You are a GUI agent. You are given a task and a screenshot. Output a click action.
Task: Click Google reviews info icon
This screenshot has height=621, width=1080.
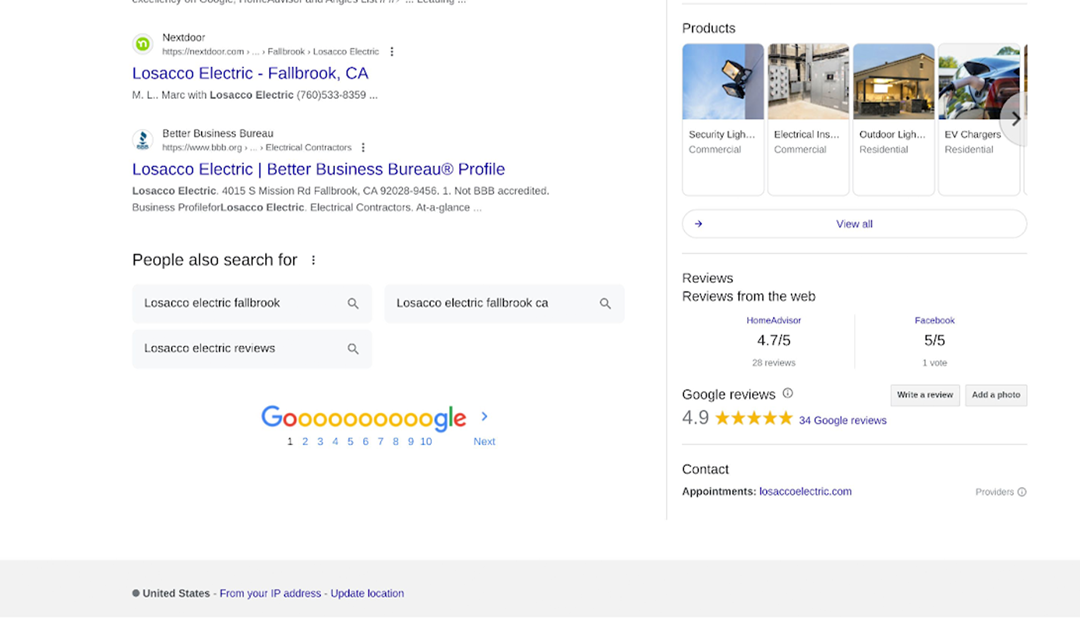[x=788, y=394]
